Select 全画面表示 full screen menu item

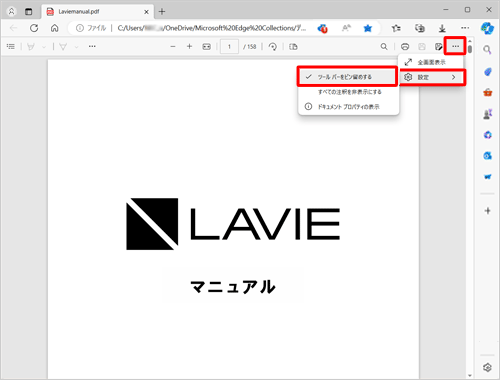(430, 62)
